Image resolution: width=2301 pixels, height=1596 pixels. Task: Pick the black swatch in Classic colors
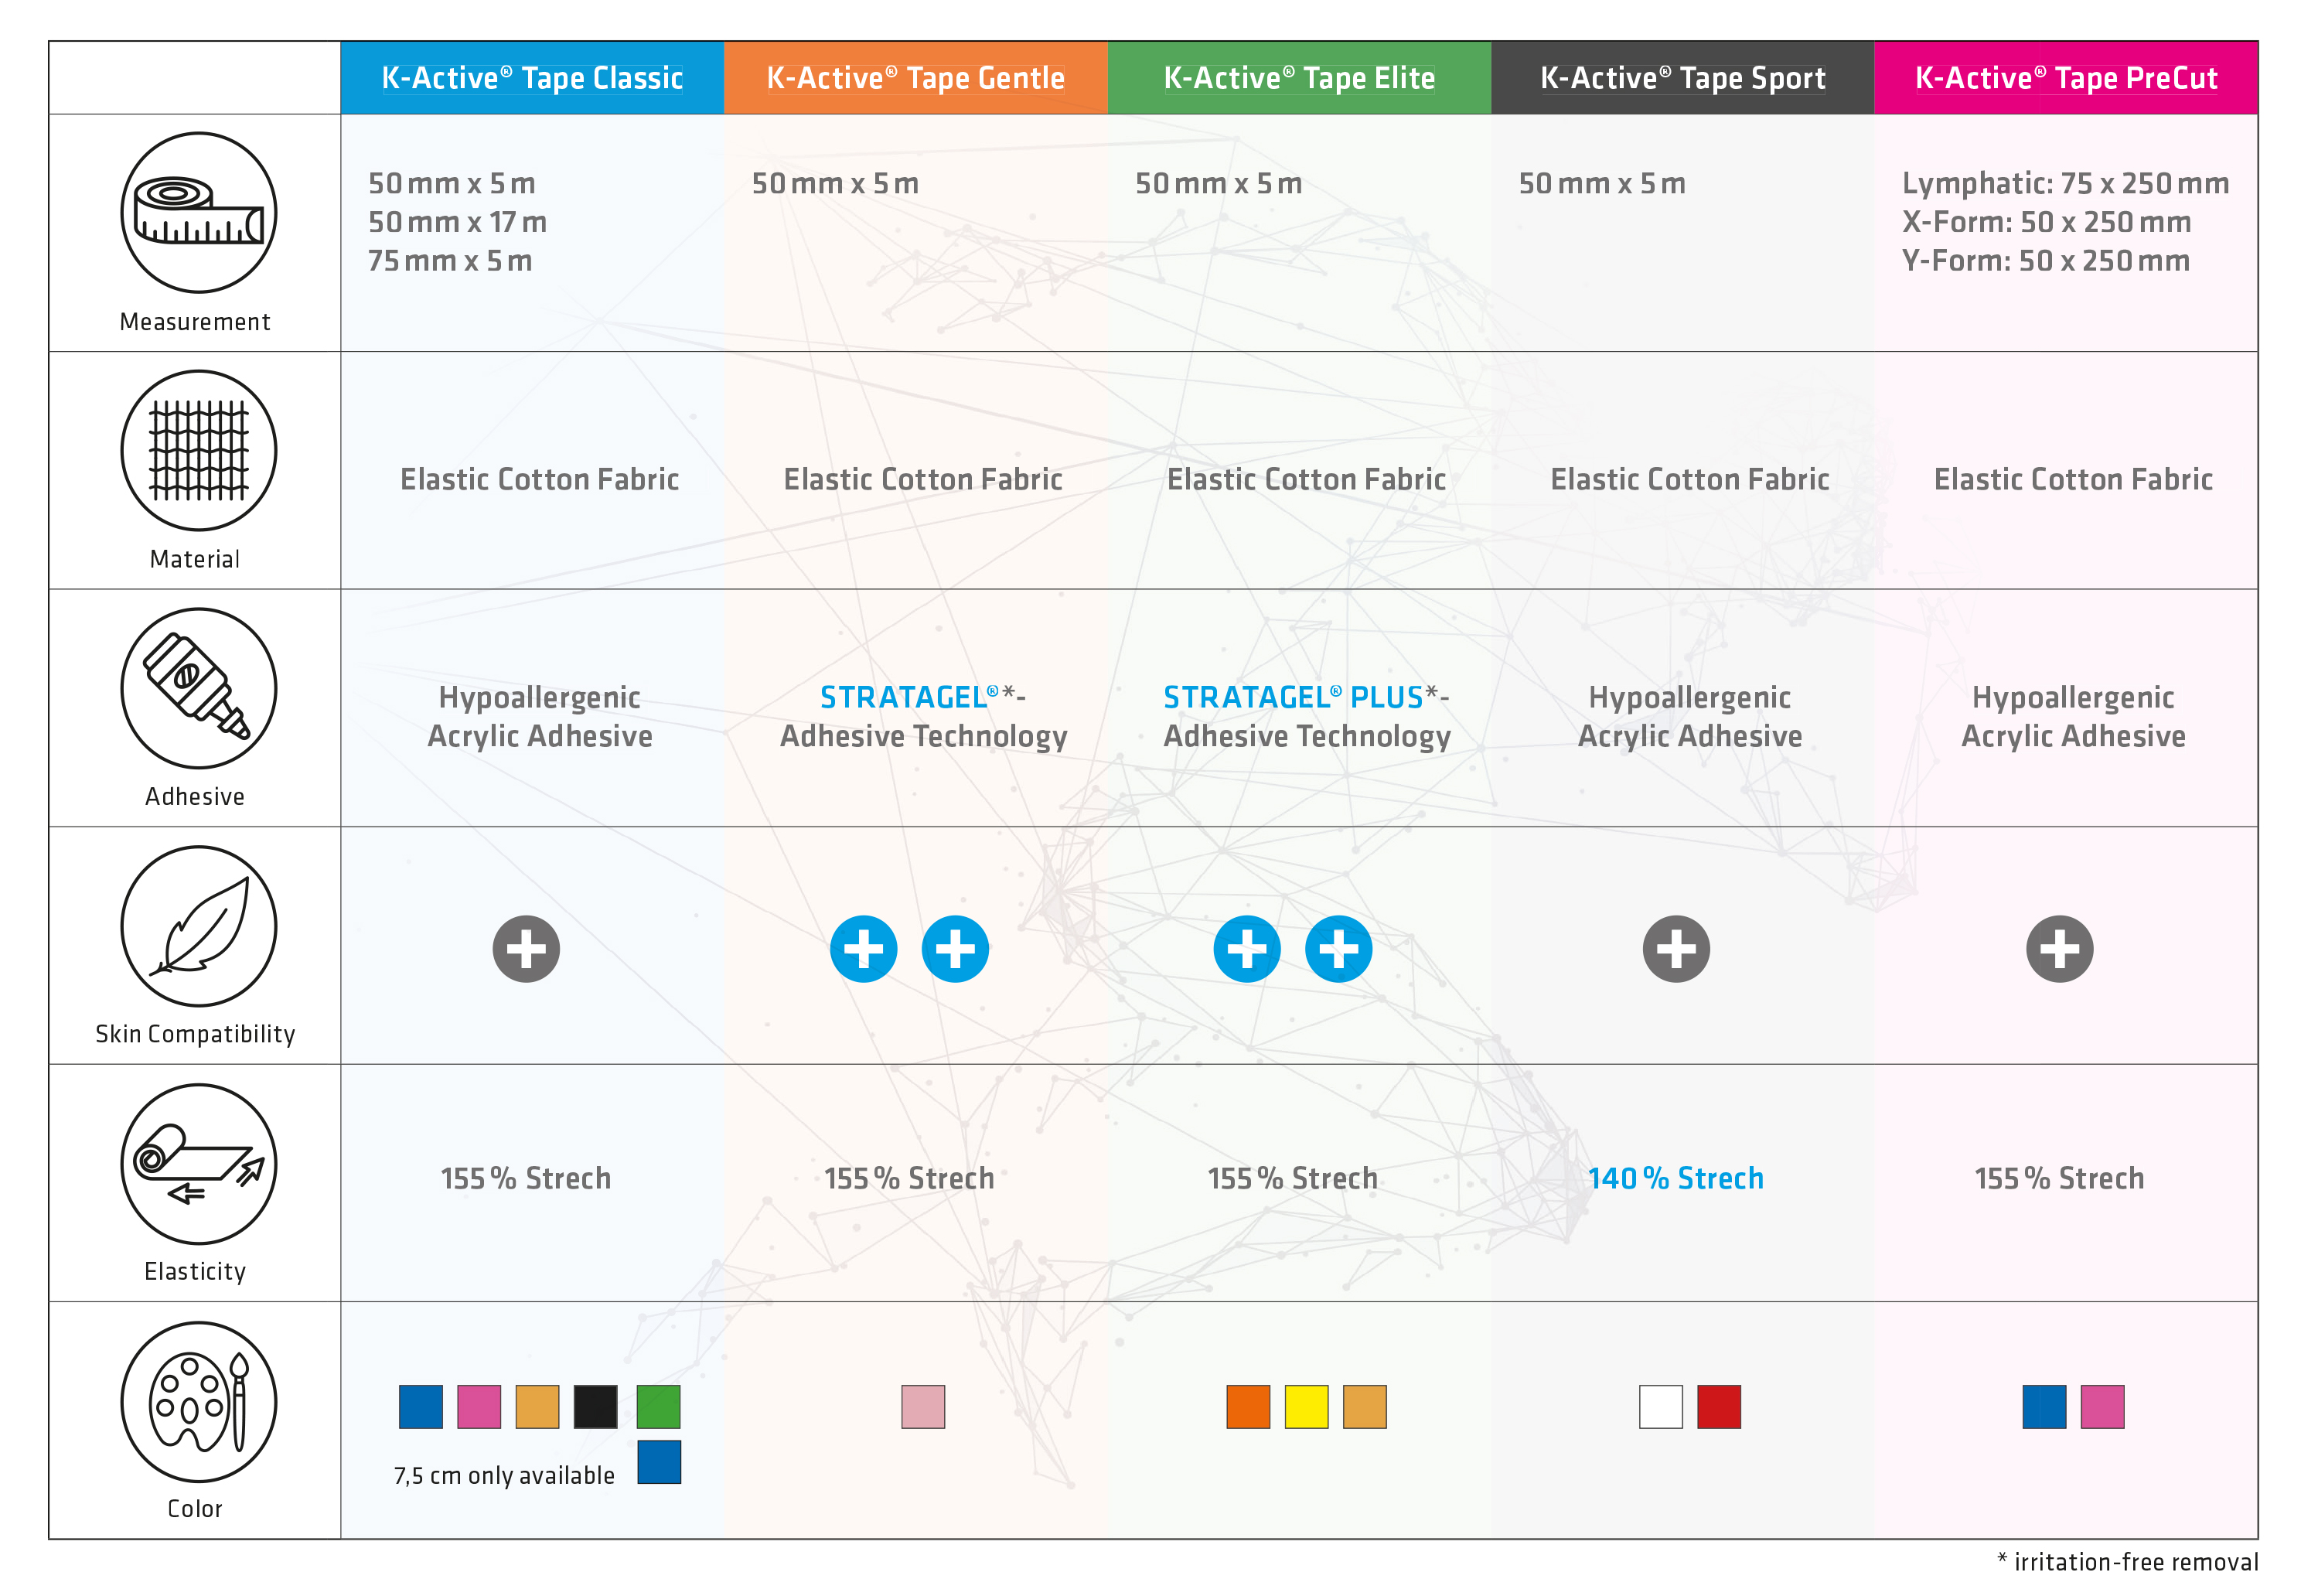point(595,1406)
